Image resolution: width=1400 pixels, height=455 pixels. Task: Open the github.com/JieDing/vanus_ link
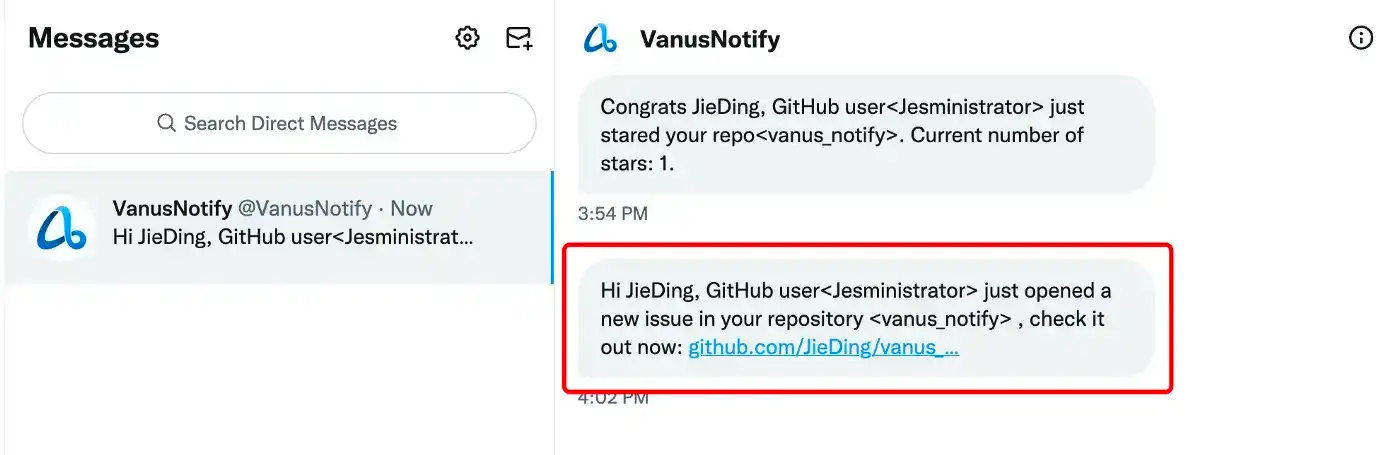click(824, 348)
